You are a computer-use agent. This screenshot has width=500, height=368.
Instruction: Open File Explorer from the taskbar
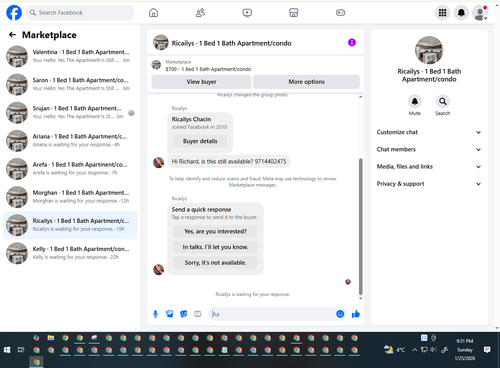pyautogui.click(x=51, y=338)
